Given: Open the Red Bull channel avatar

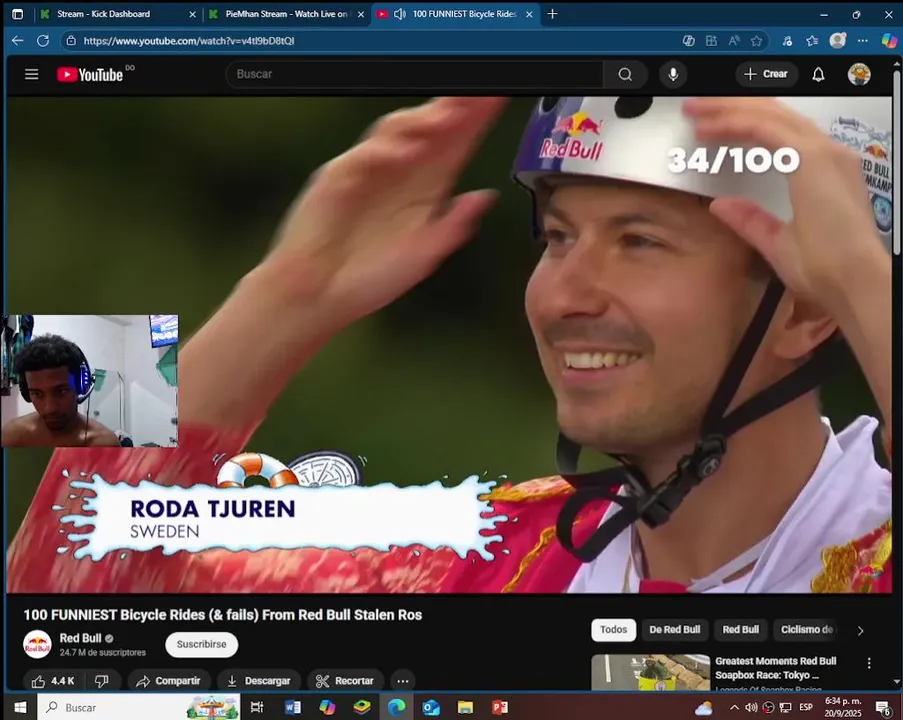Looking at the screenshot, I should [37, 645].
